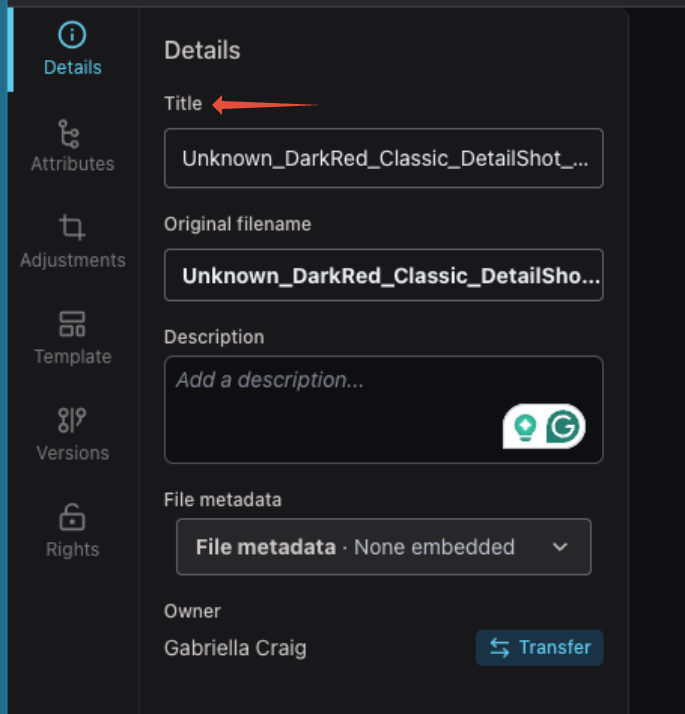Click the owner name Gabriella Craig
The width and height of the screenshot is (685, 714).
[x=235, y=648]
